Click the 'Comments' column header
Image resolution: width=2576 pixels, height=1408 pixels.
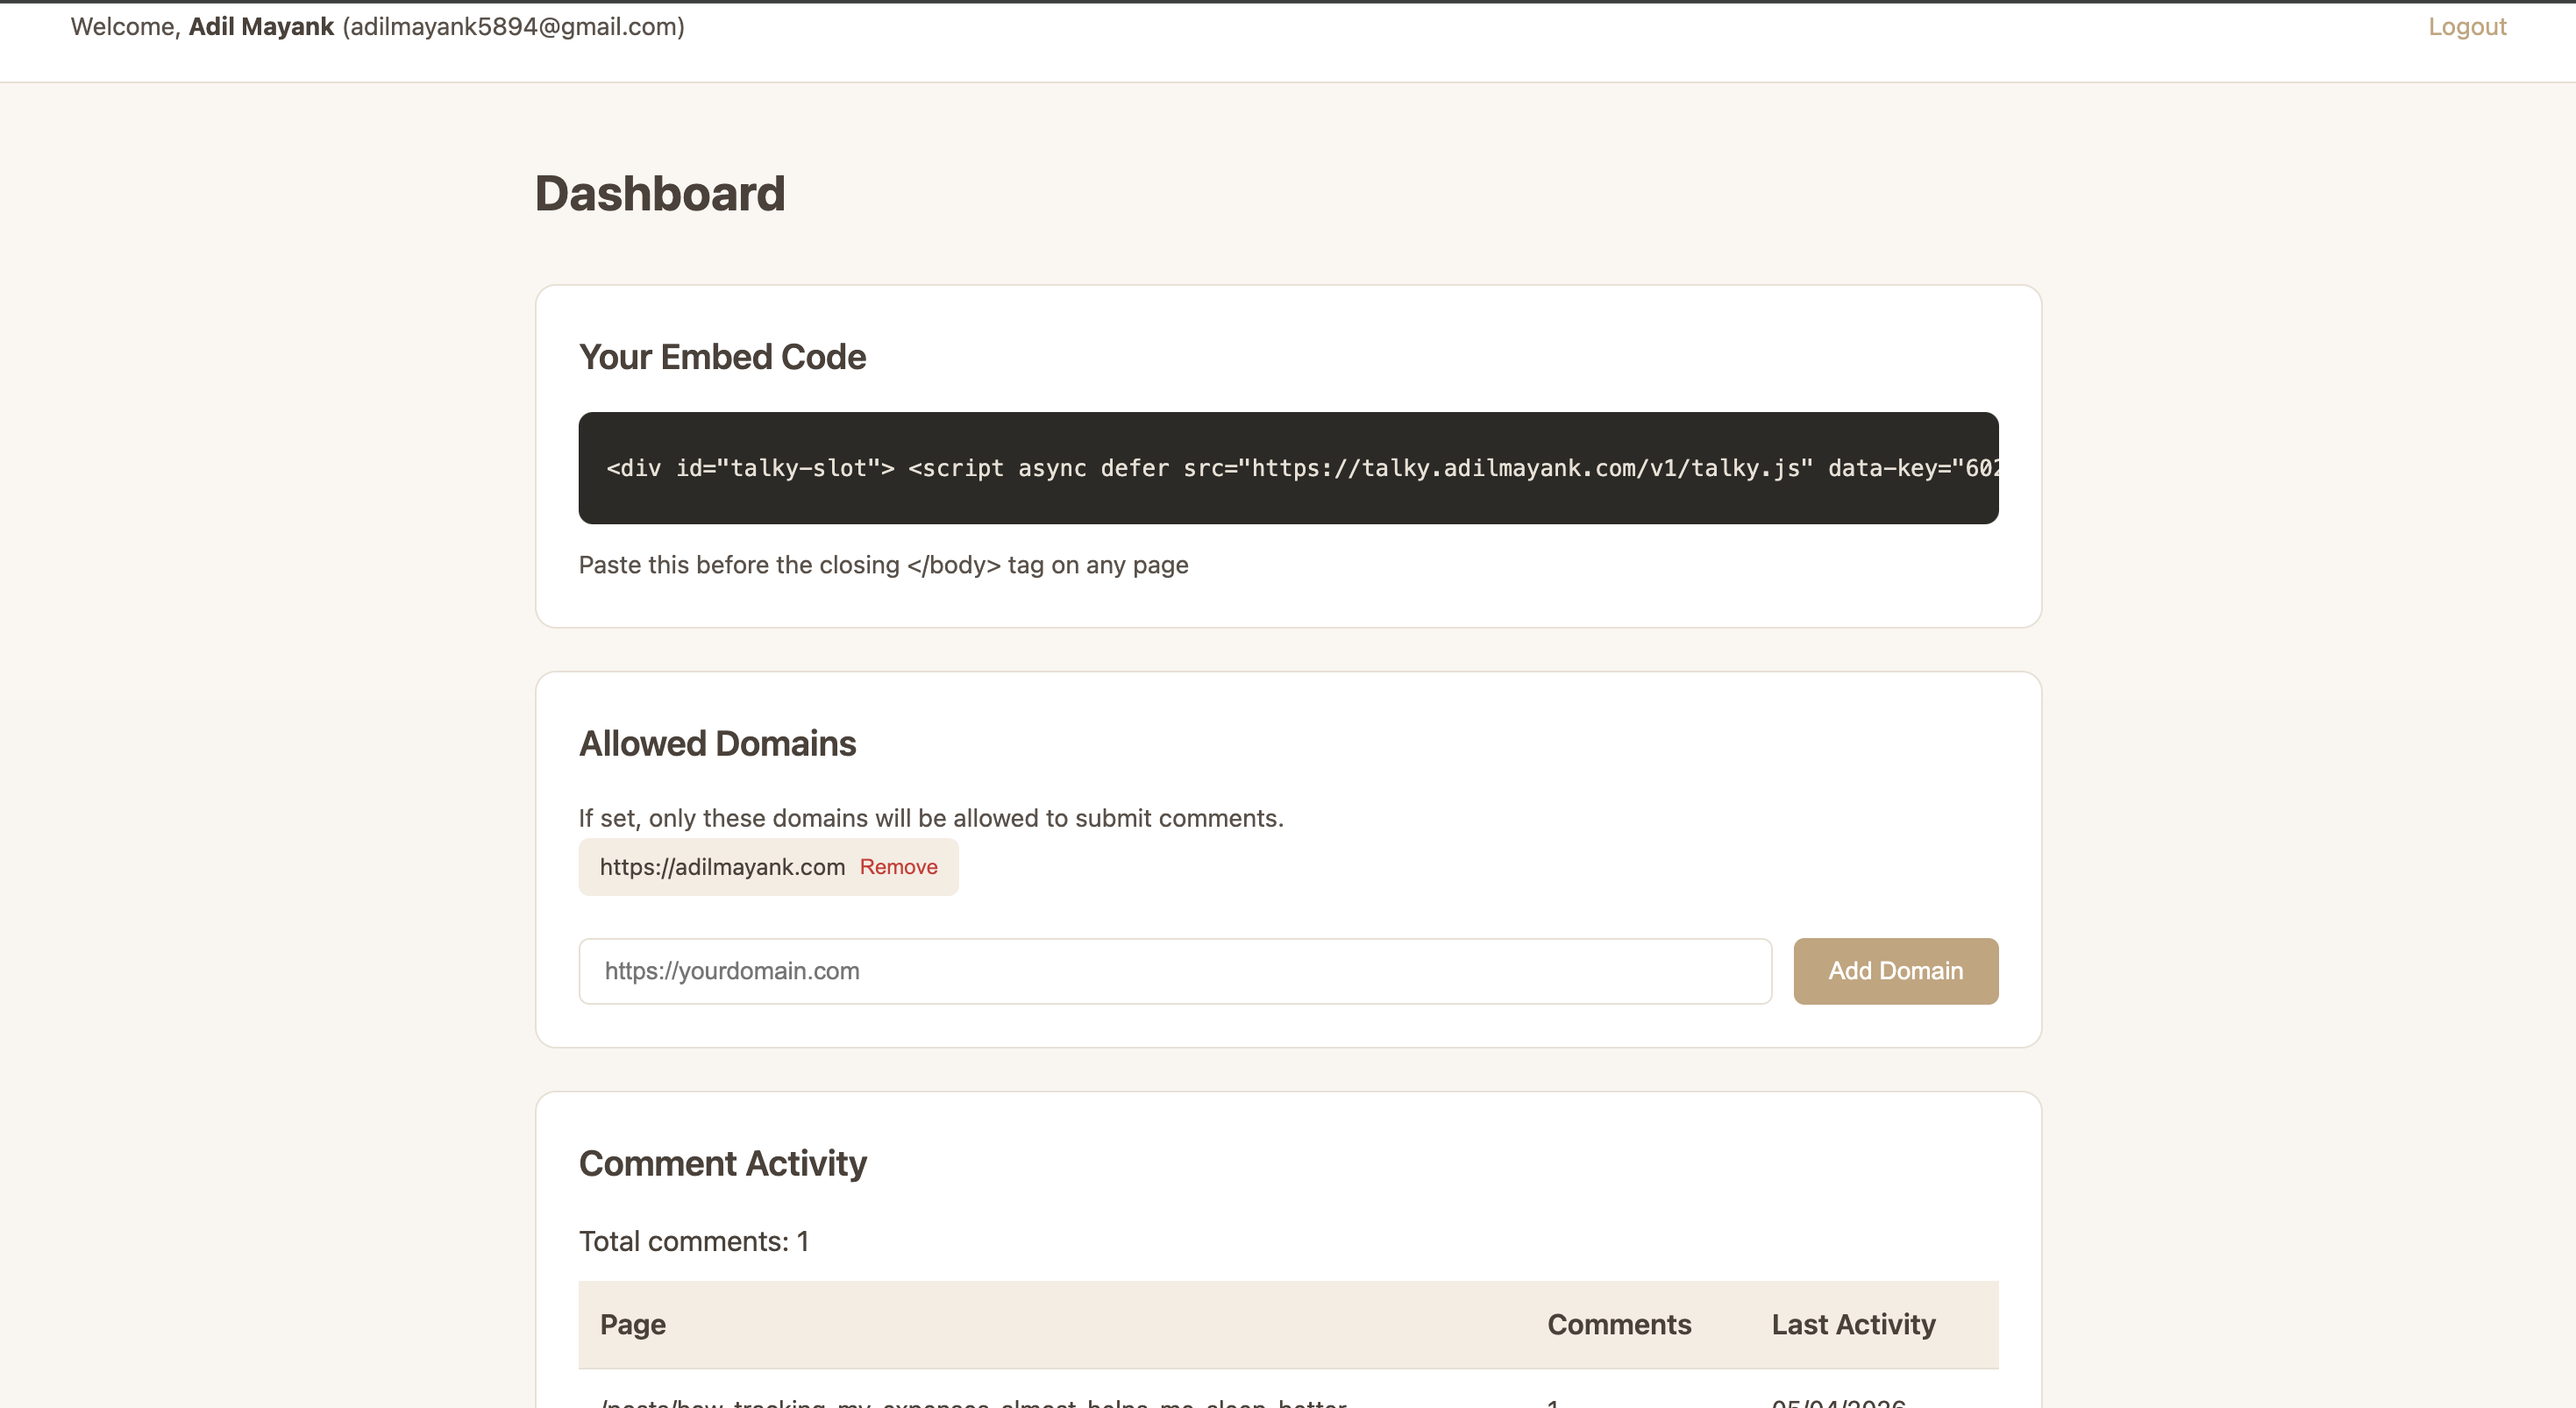tap(1619, 1325)
